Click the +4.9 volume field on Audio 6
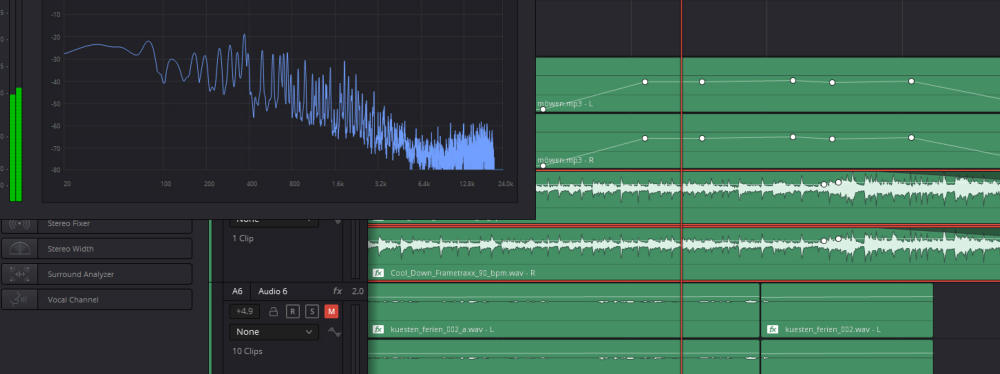 click(244, 311)
